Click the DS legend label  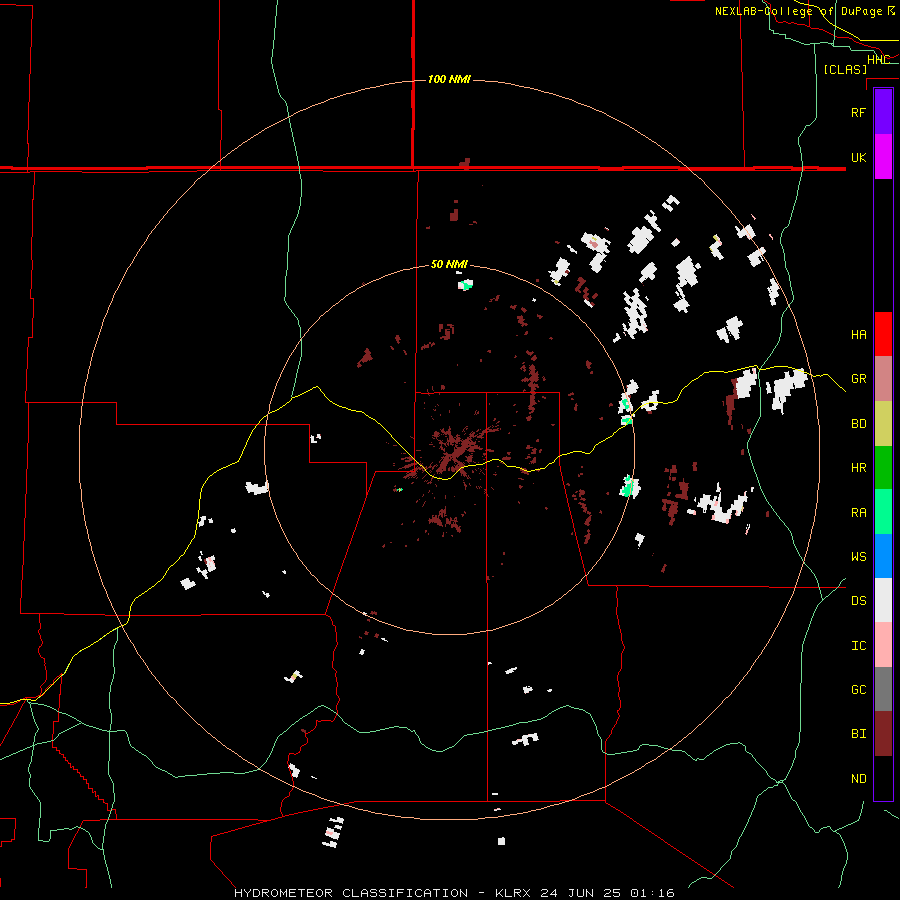point(859,601)
